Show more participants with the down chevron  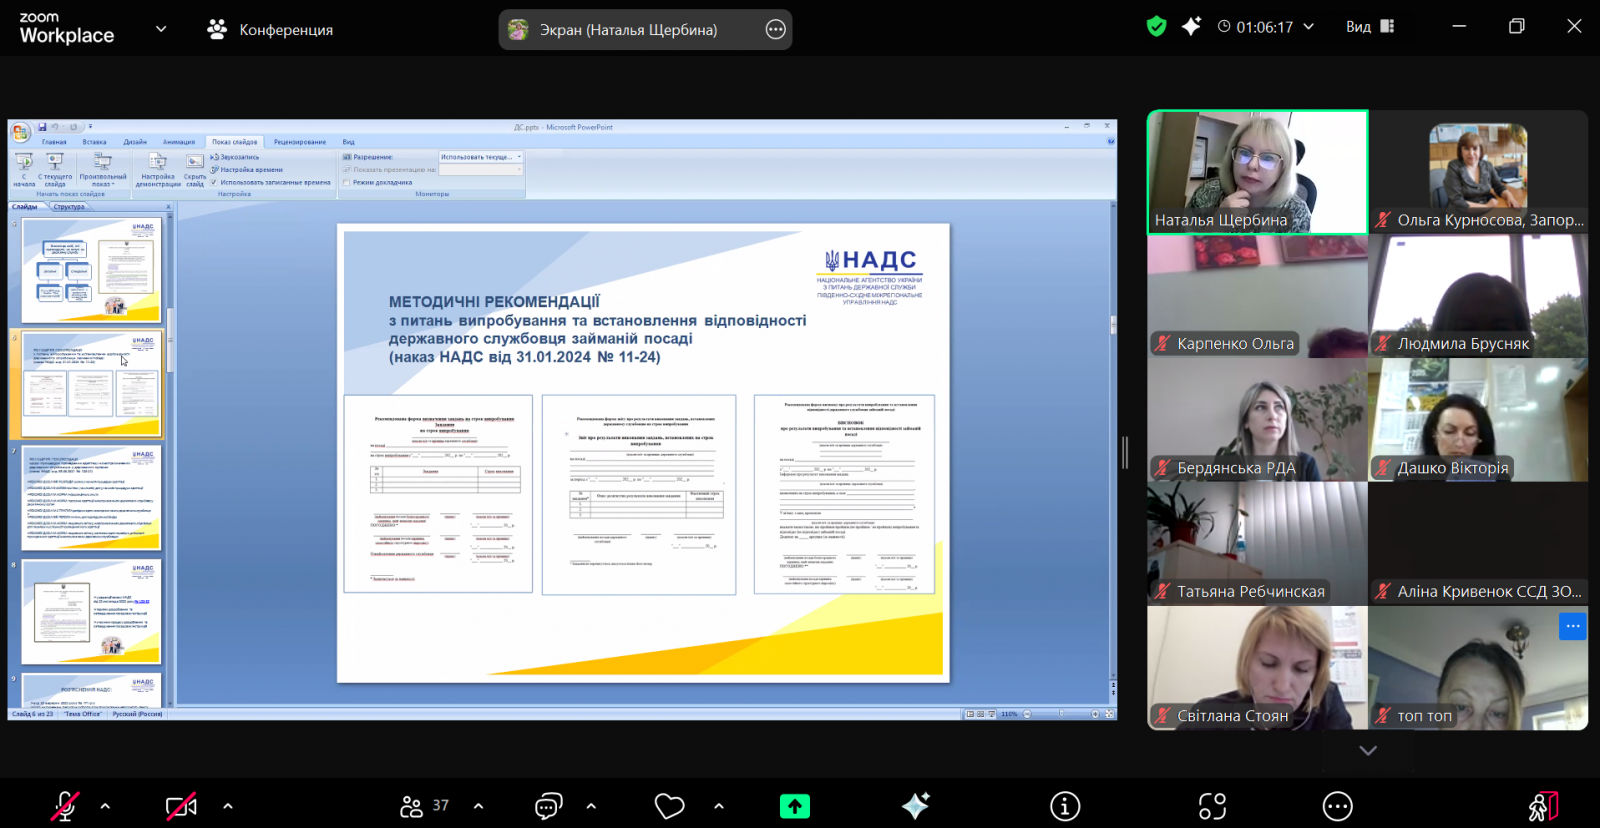(1368, 750)
